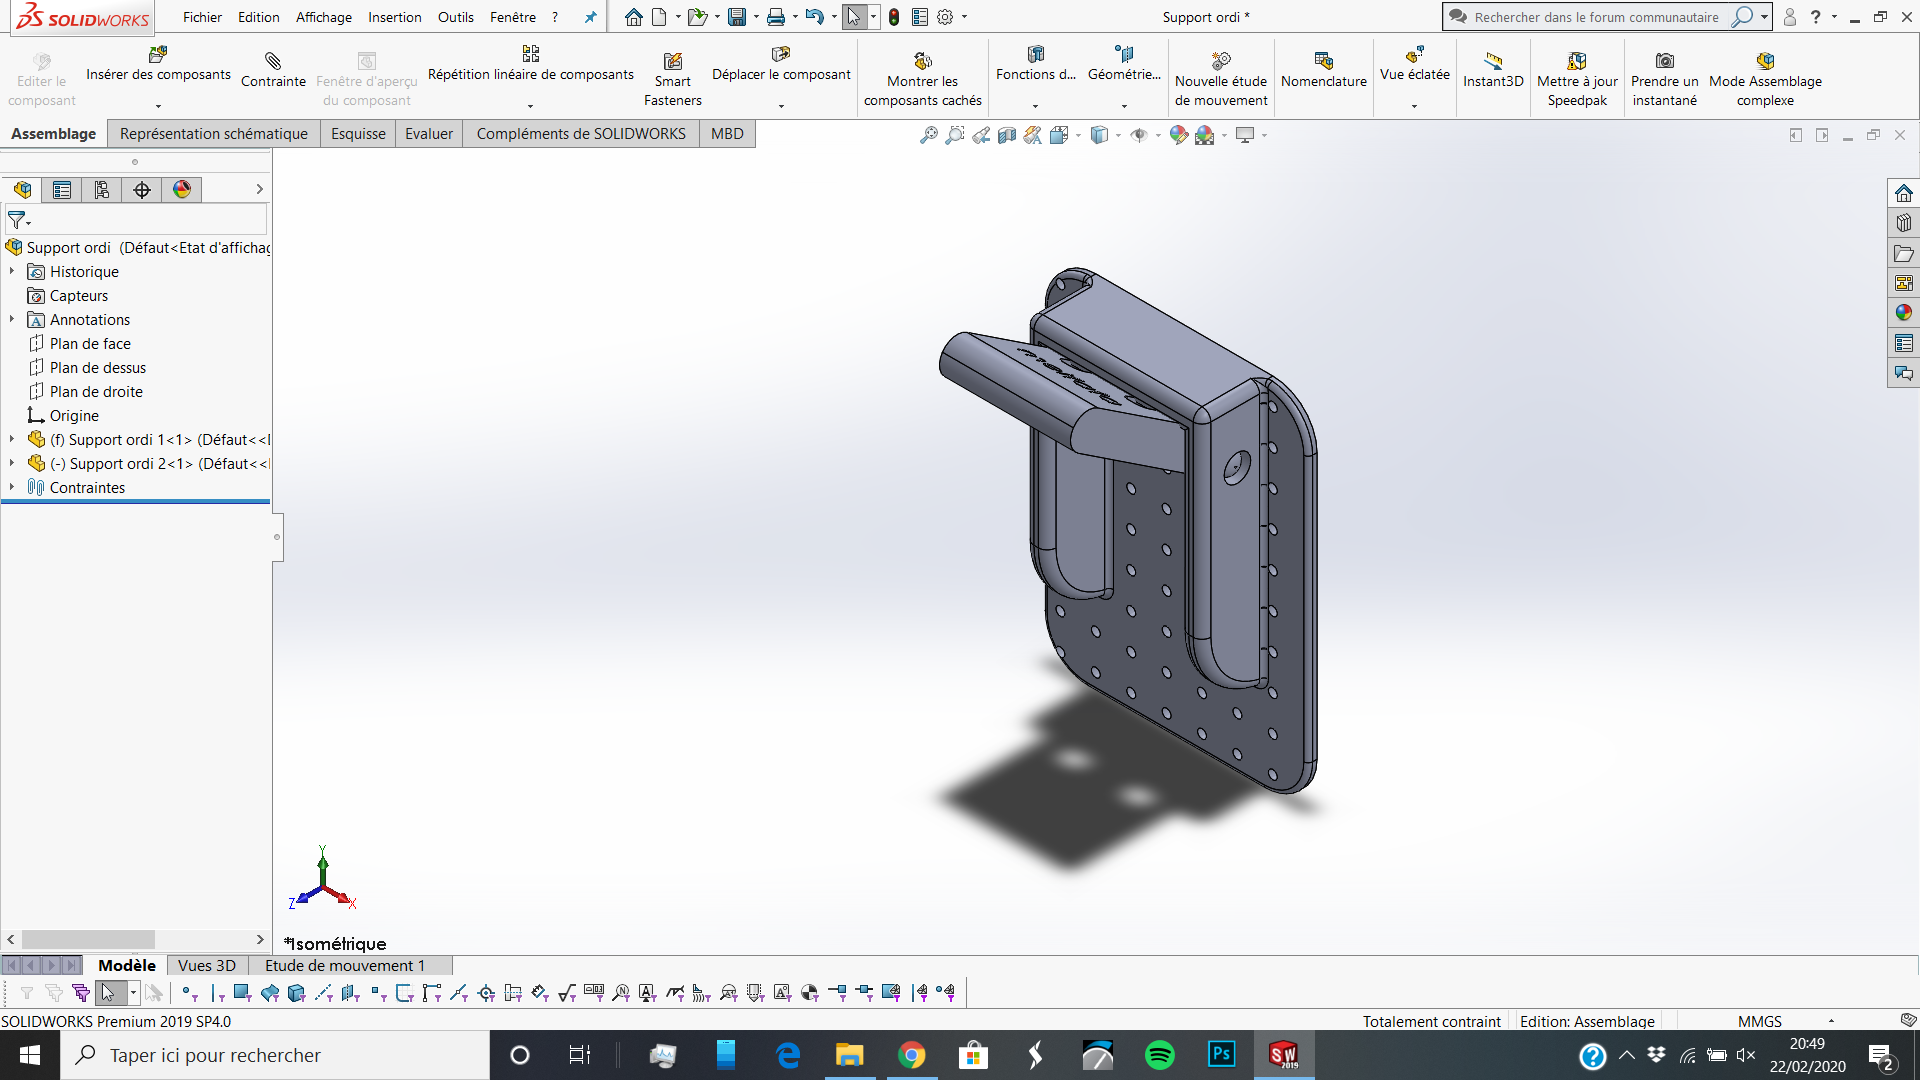Image resolution: width=1920 pixels, height=1080 pixels.
Task: Open the Insérer des composants dropdown arrow
Action: [158, 106]
